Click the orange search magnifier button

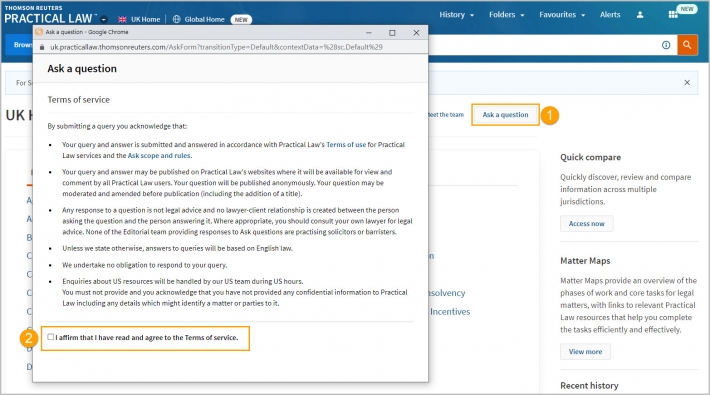point(687,45)
